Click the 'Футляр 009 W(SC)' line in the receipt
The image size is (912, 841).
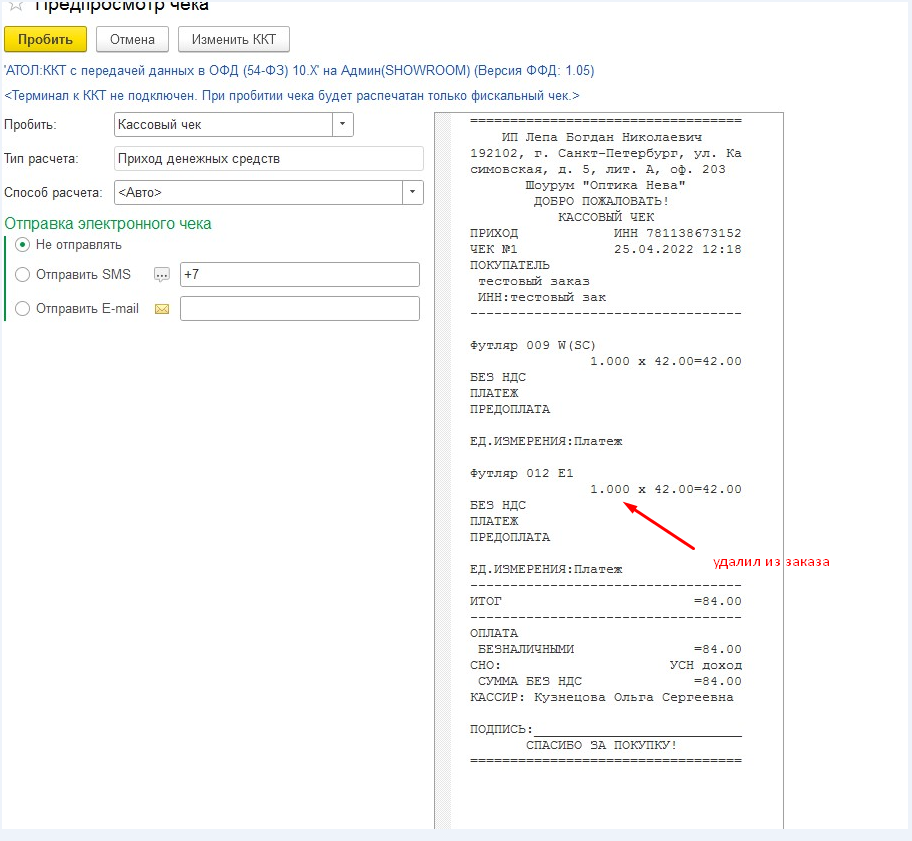click(532, 345)
